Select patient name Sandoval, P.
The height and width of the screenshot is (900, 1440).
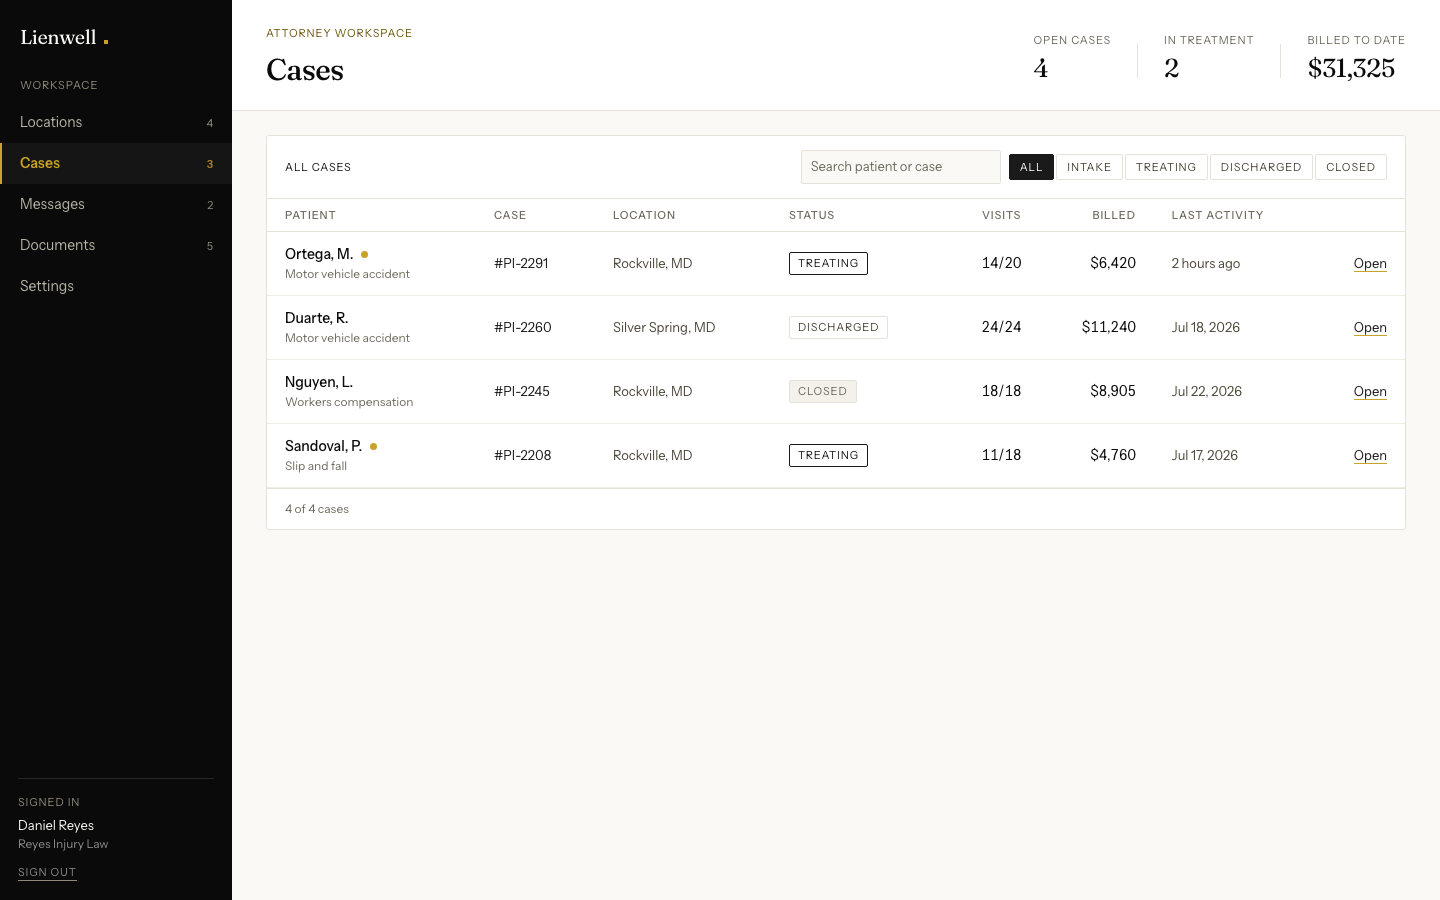pos(324,446)
